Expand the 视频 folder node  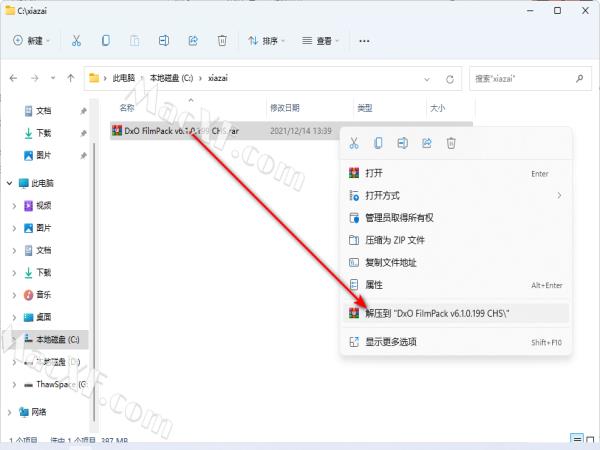[14, 206]
